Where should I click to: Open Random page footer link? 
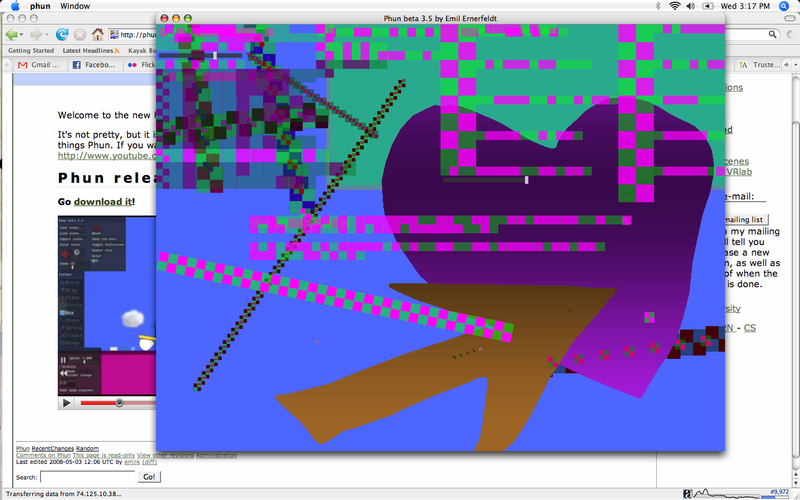[87, 448]
